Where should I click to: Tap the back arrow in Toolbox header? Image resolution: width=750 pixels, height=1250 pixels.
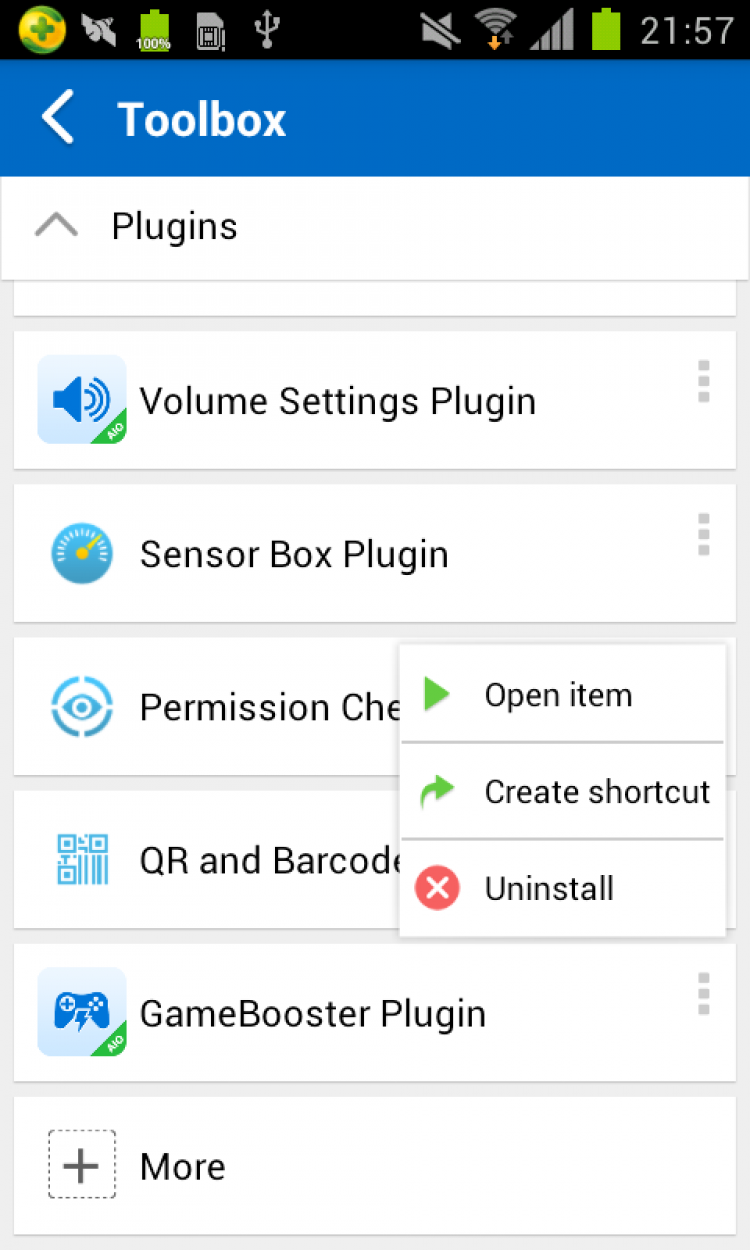57,118
